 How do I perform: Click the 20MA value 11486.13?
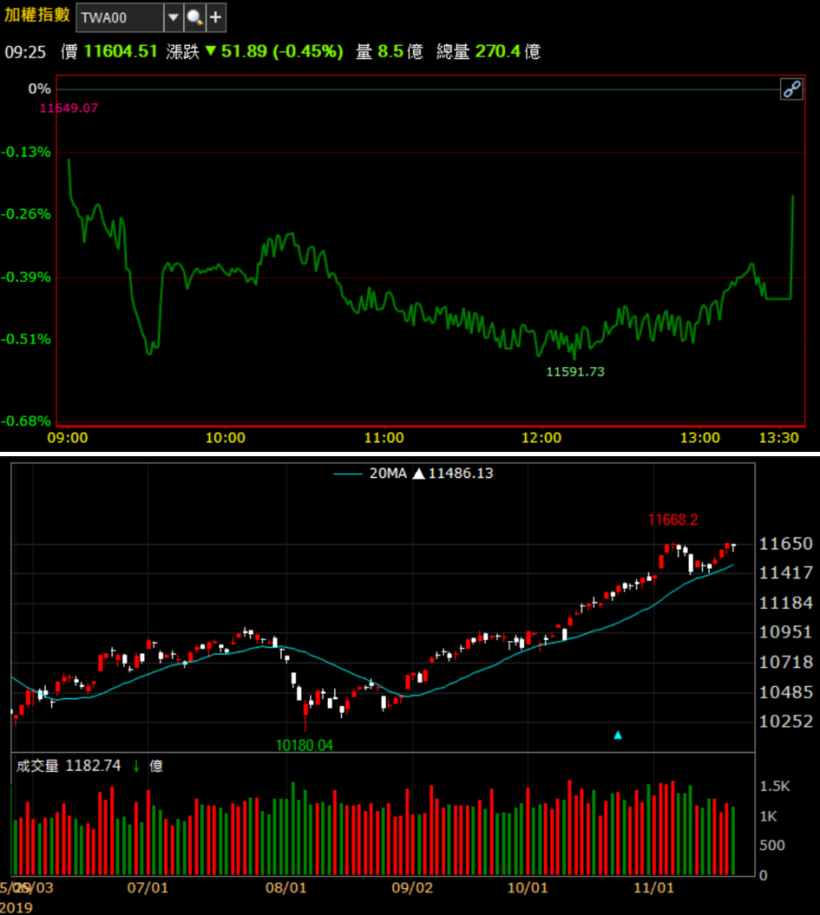[x=460, y=473]
